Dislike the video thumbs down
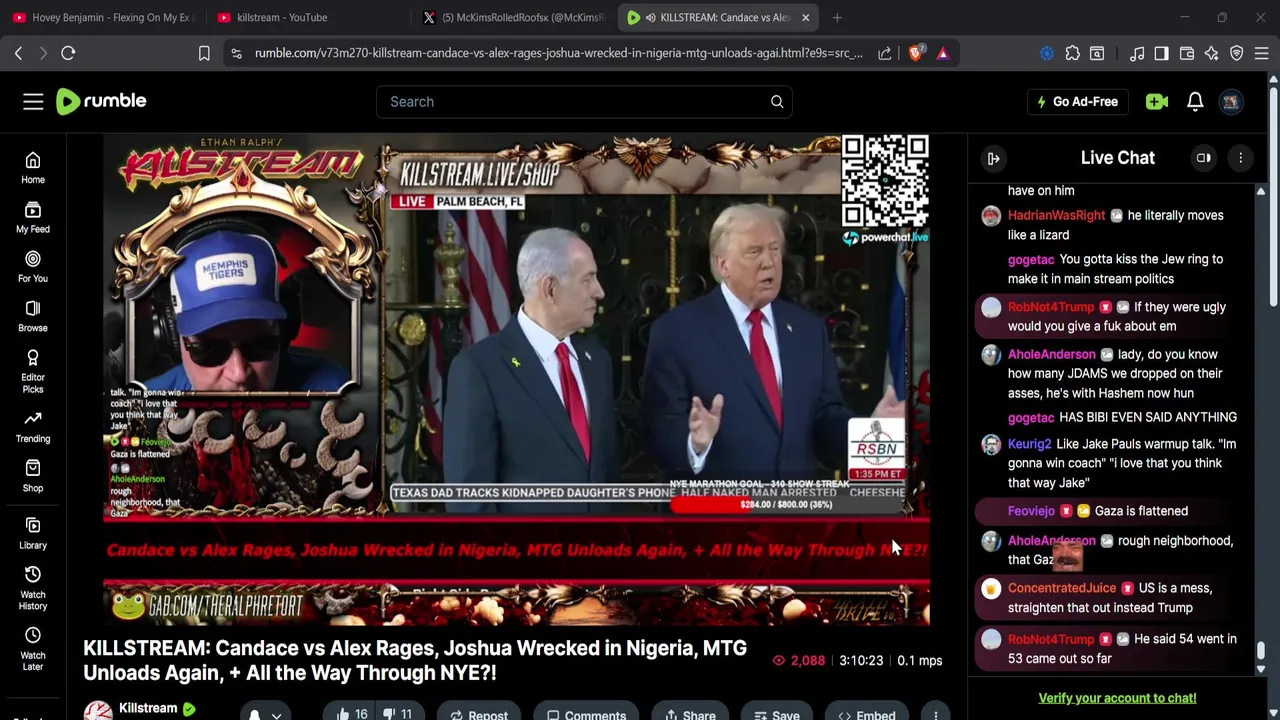This screenshot has height=720, width=1280. pos(397,714)
